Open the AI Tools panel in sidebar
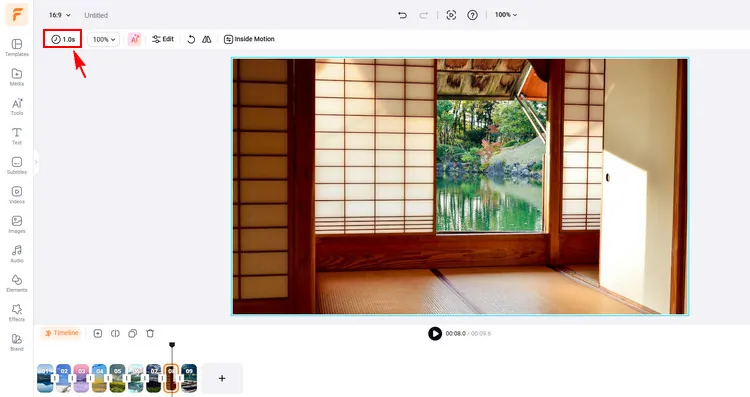This screenshot has width=750, height=397. pos(17,107)
